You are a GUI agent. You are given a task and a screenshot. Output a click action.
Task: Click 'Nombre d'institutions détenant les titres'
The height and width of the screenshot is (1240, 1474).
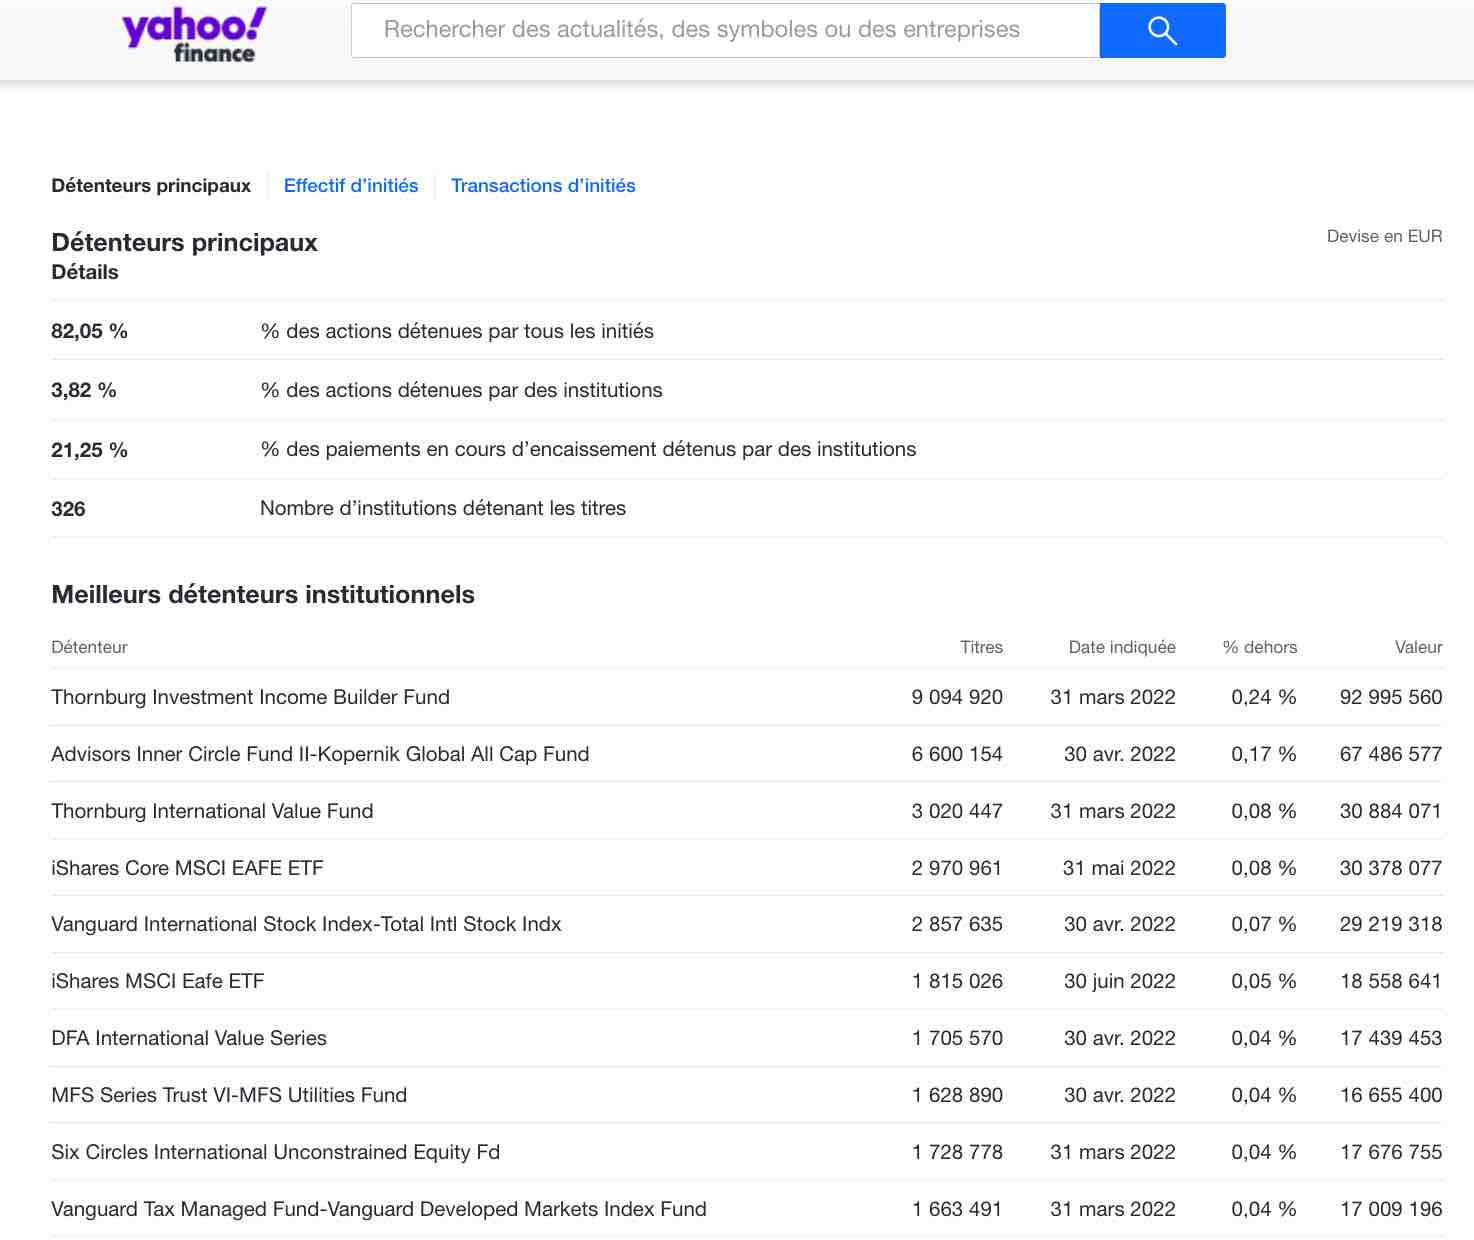pyautogui.click(x=443, y=508)
